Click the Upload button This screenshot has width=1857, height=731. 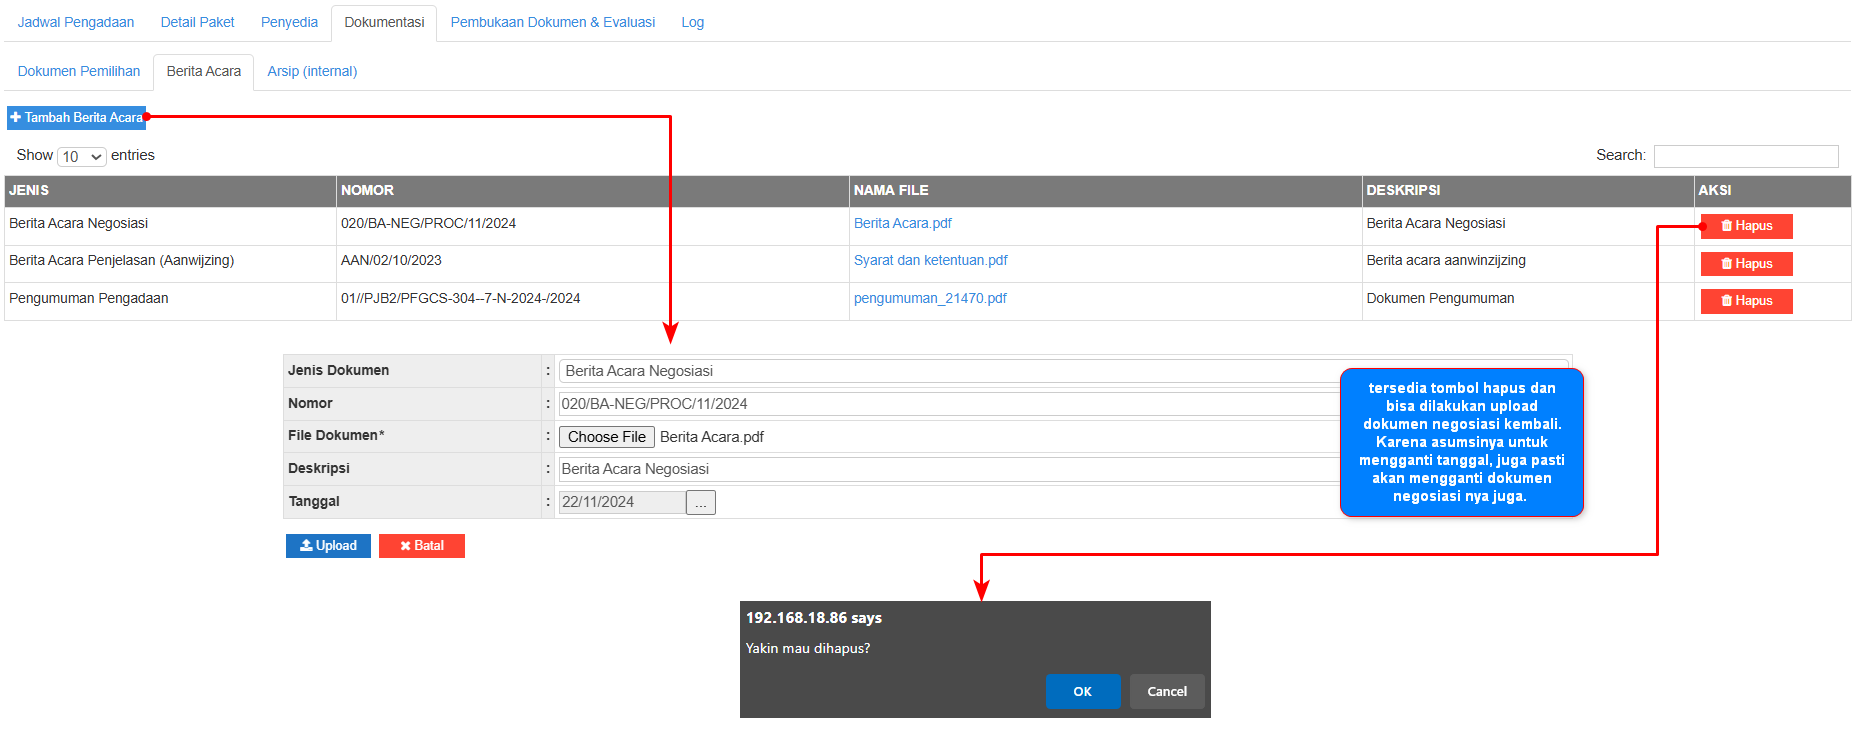pos(328,546)
